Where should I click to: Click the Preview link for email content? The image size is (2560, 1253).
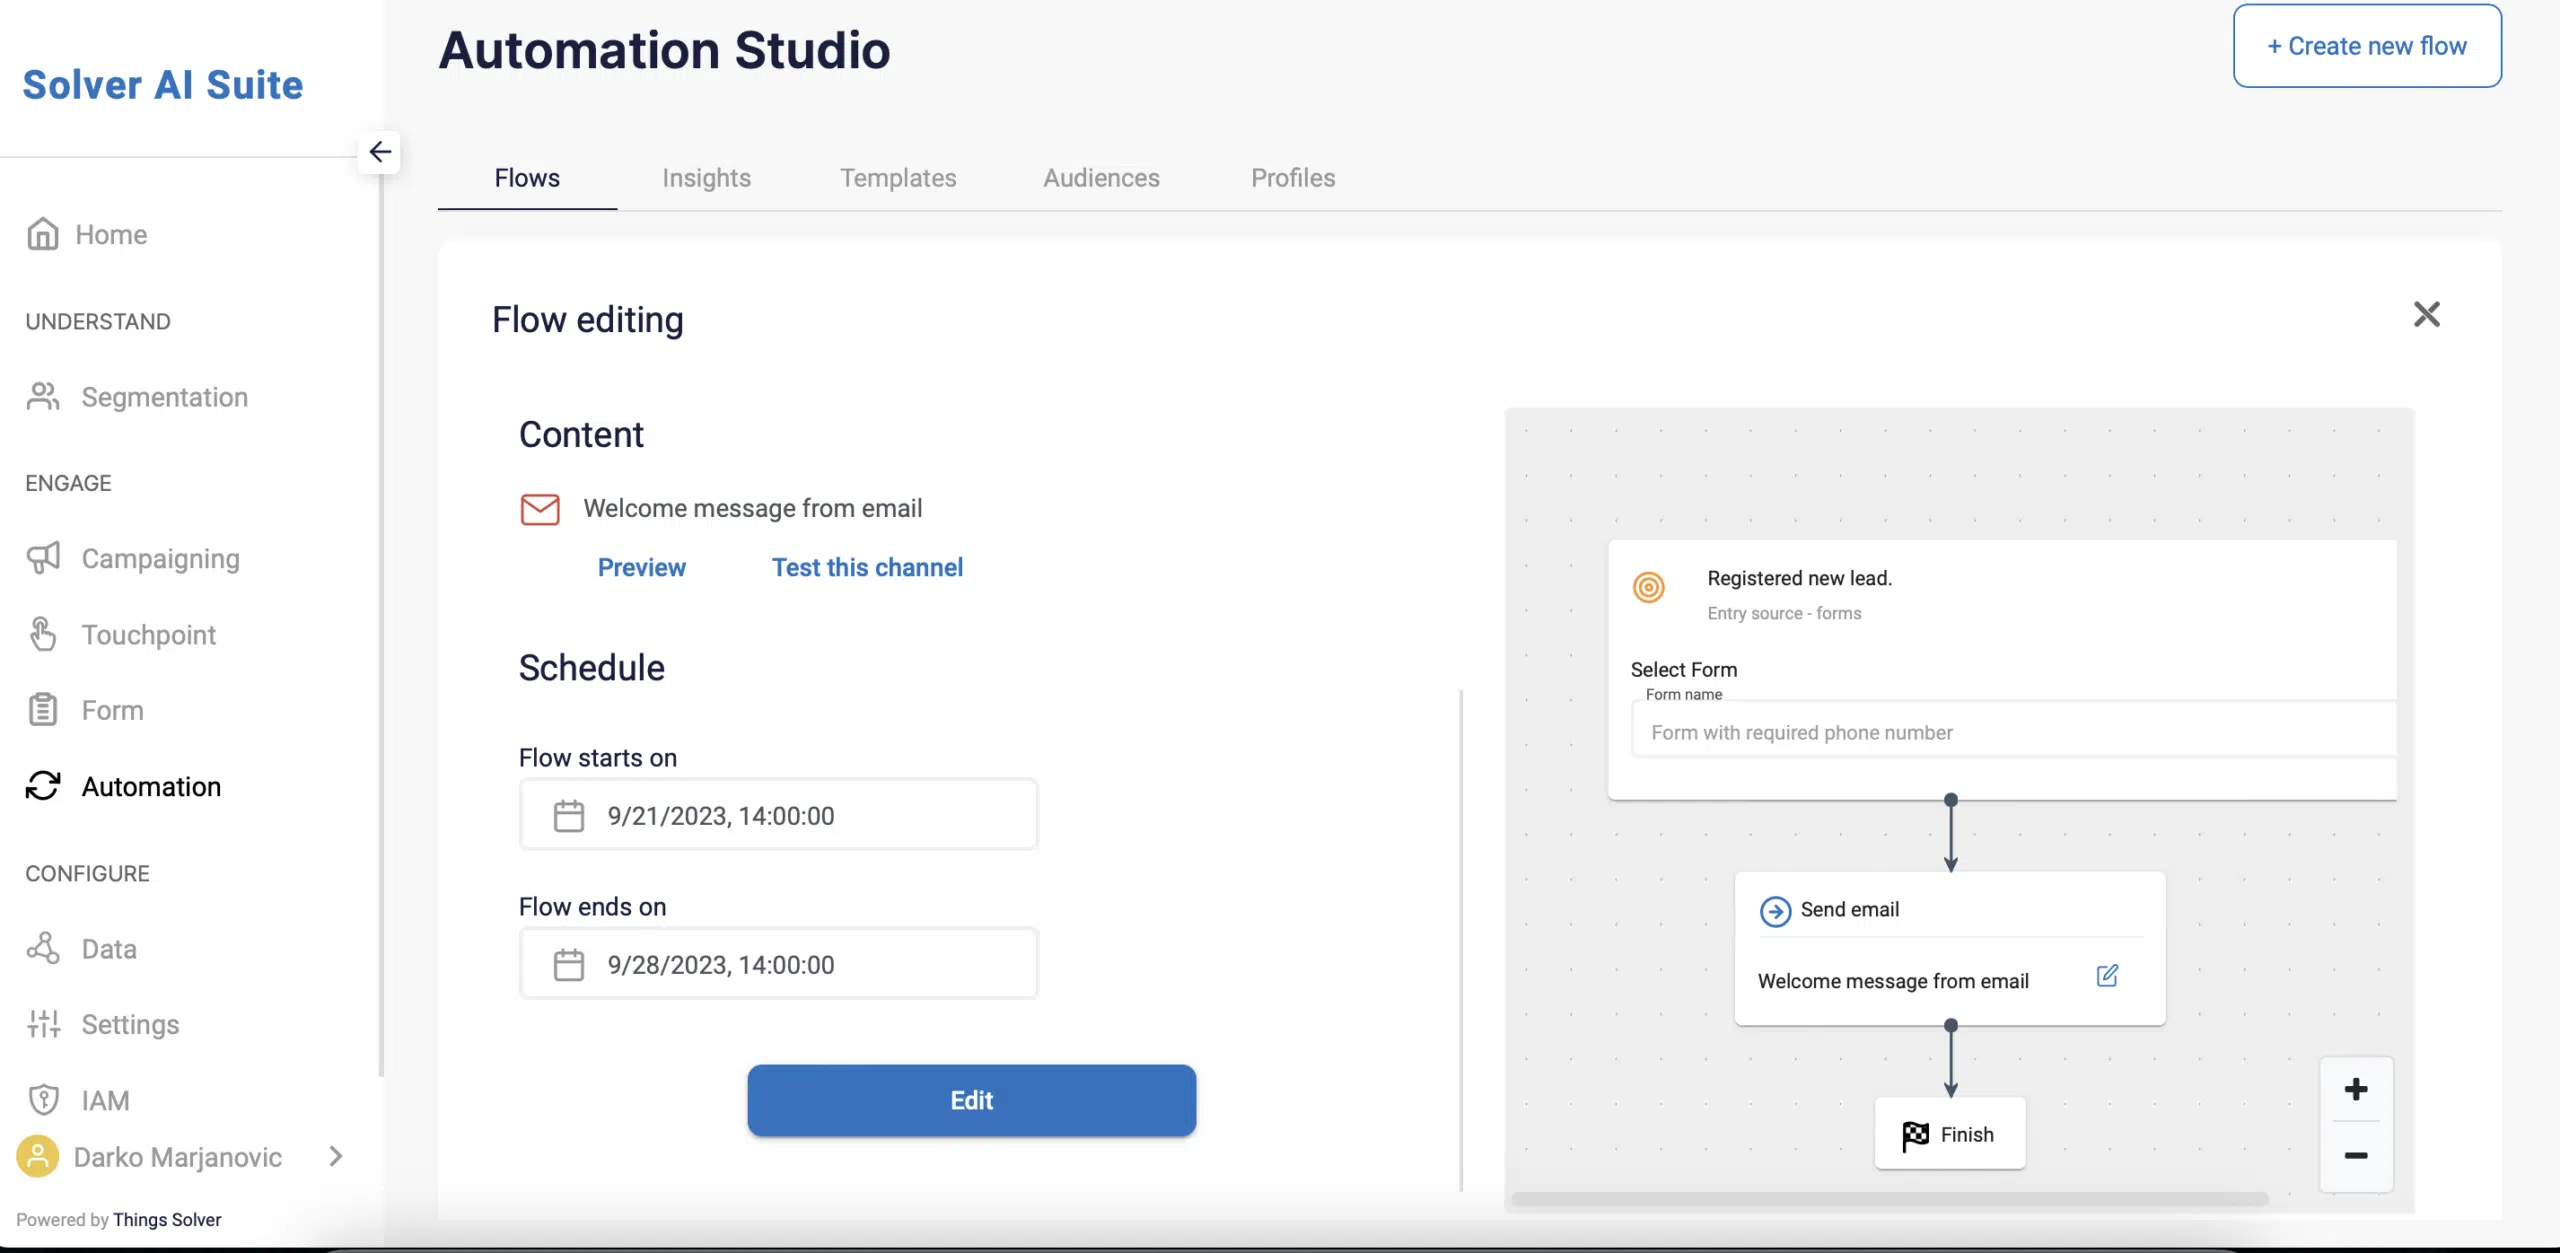coord(642,569)
